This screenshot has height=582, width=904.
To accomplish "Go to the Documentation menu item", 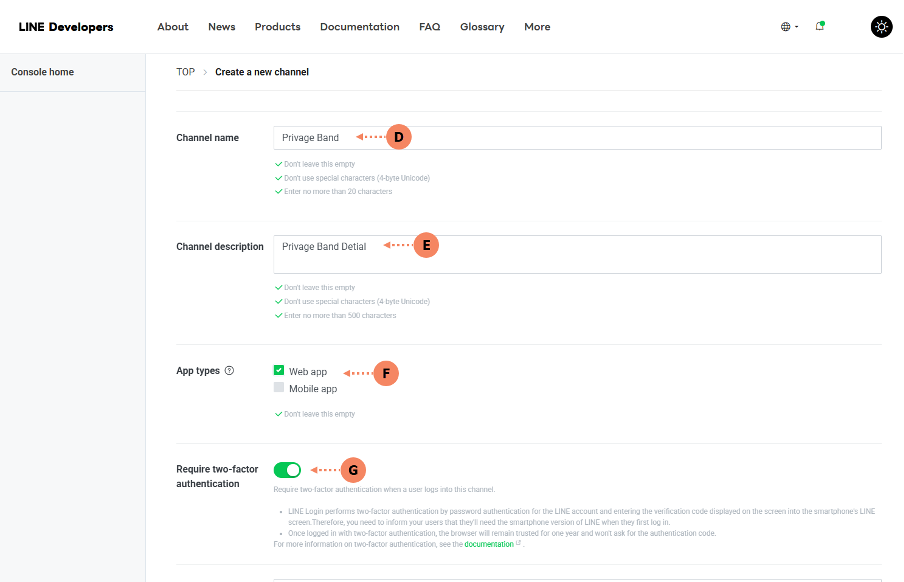I will point(359,27).
